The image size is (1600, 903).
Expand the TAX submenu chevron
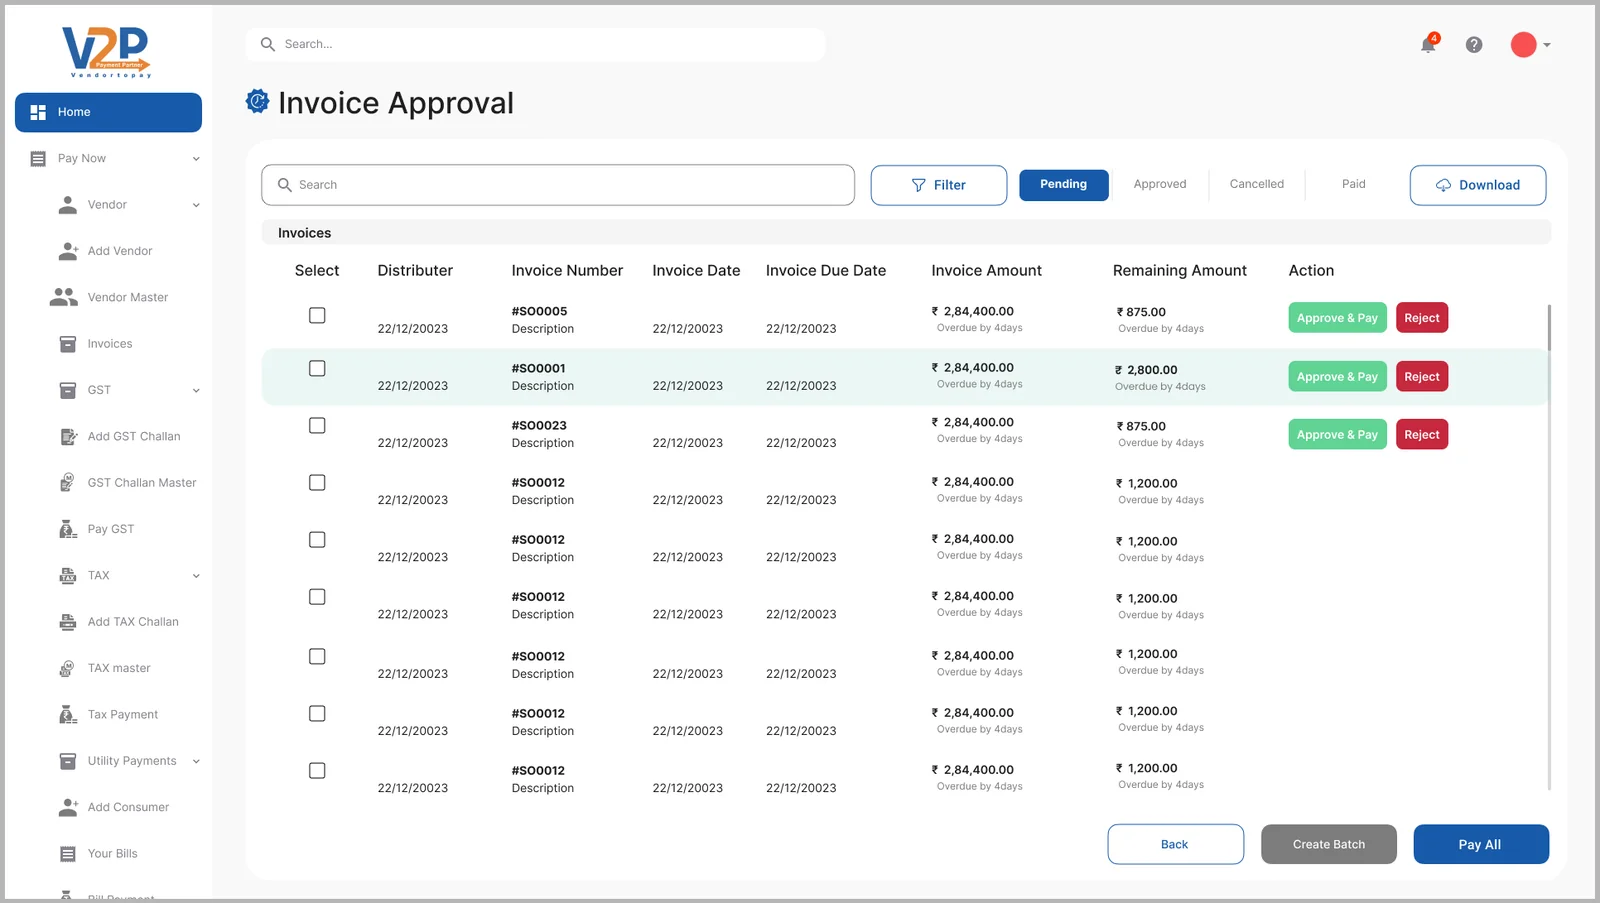pyautogui.click(x=196, y=575)
